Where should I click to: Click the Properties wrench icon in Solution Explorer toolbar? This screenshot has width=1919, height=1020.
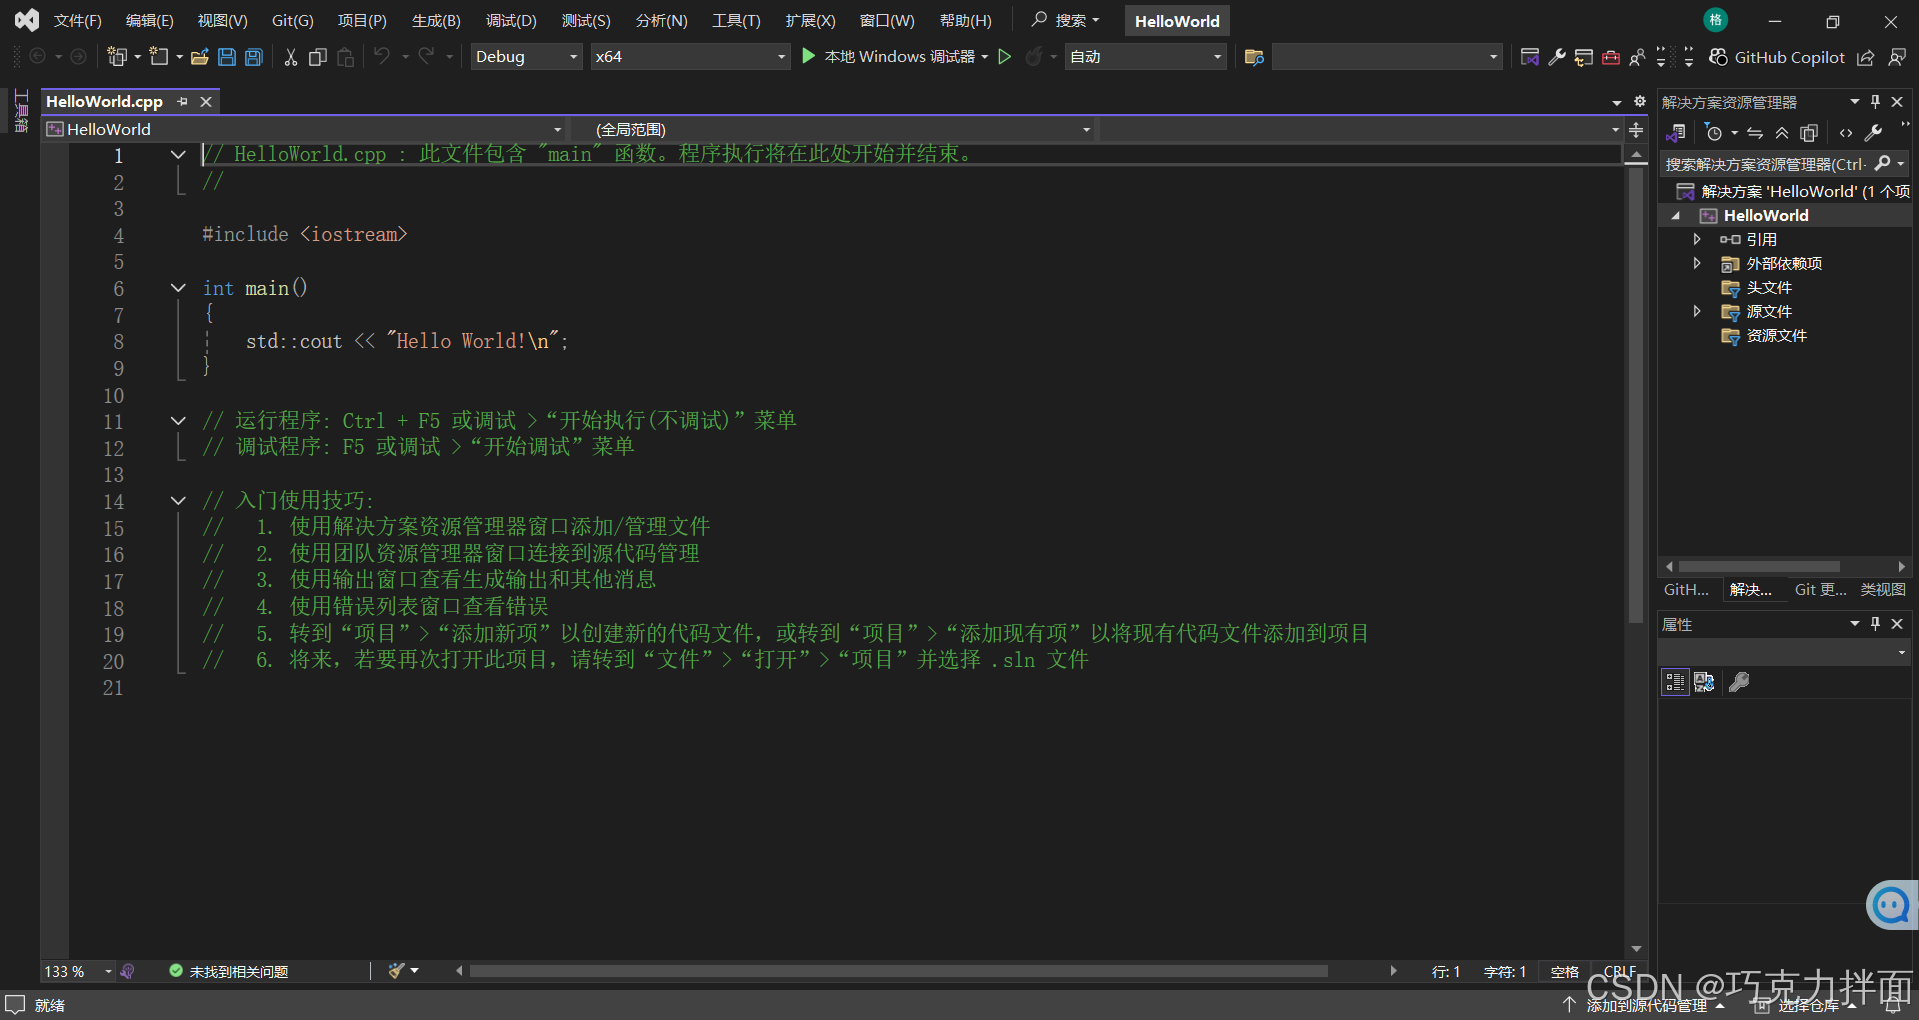[x=1873, y=132]
